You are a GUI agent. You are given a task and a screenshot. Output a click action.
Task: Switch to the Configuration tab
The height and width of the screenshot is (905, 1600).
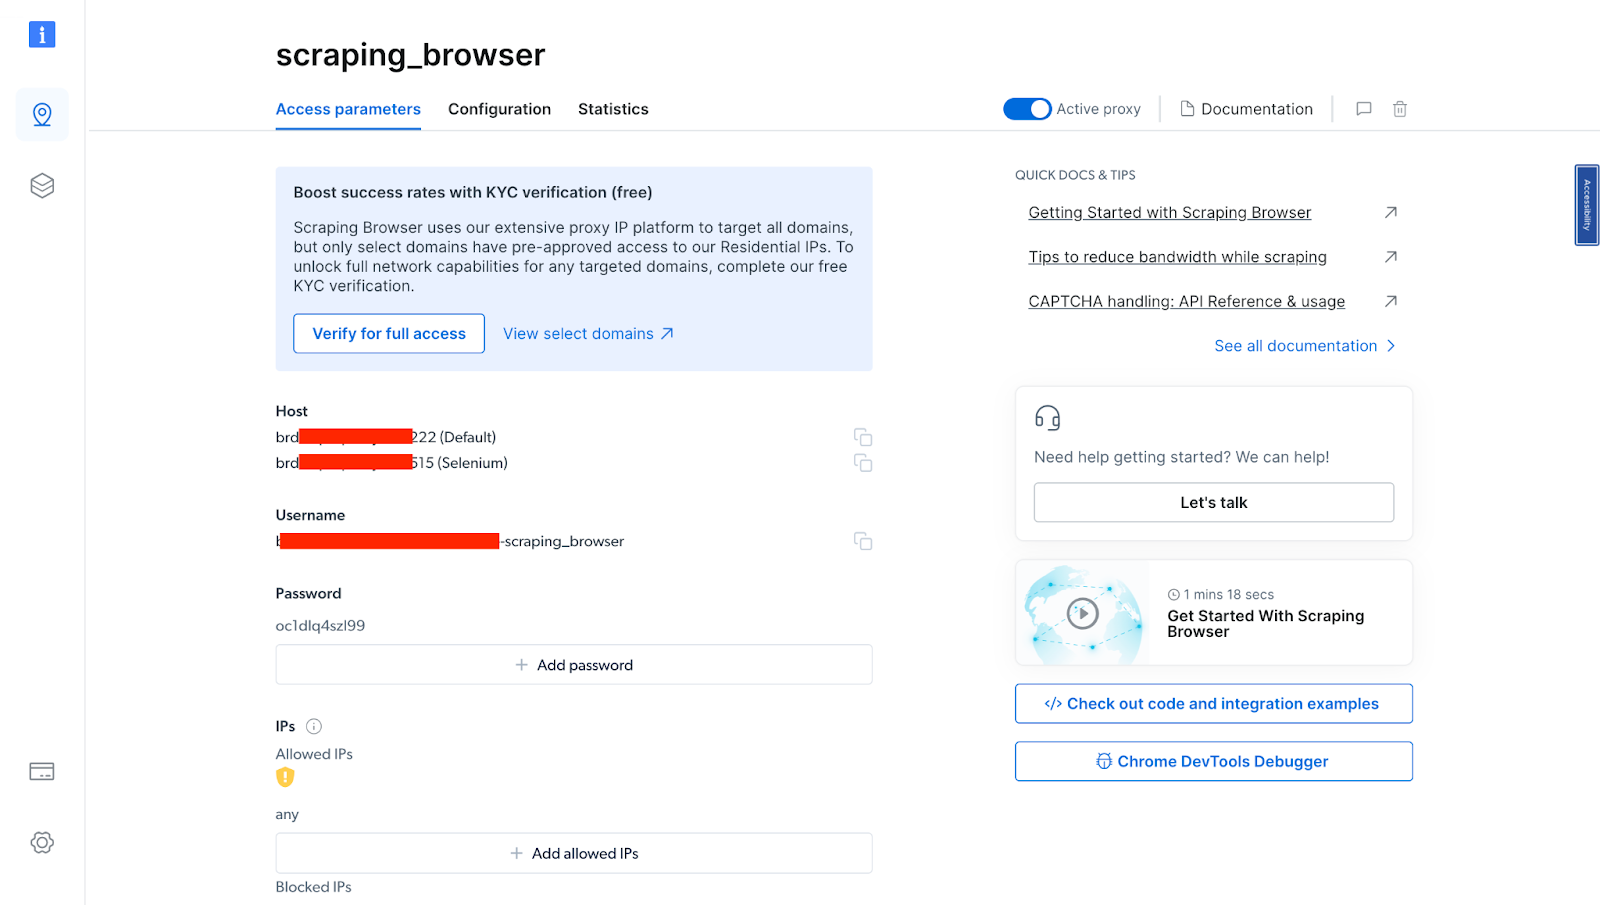click(499, 109)
